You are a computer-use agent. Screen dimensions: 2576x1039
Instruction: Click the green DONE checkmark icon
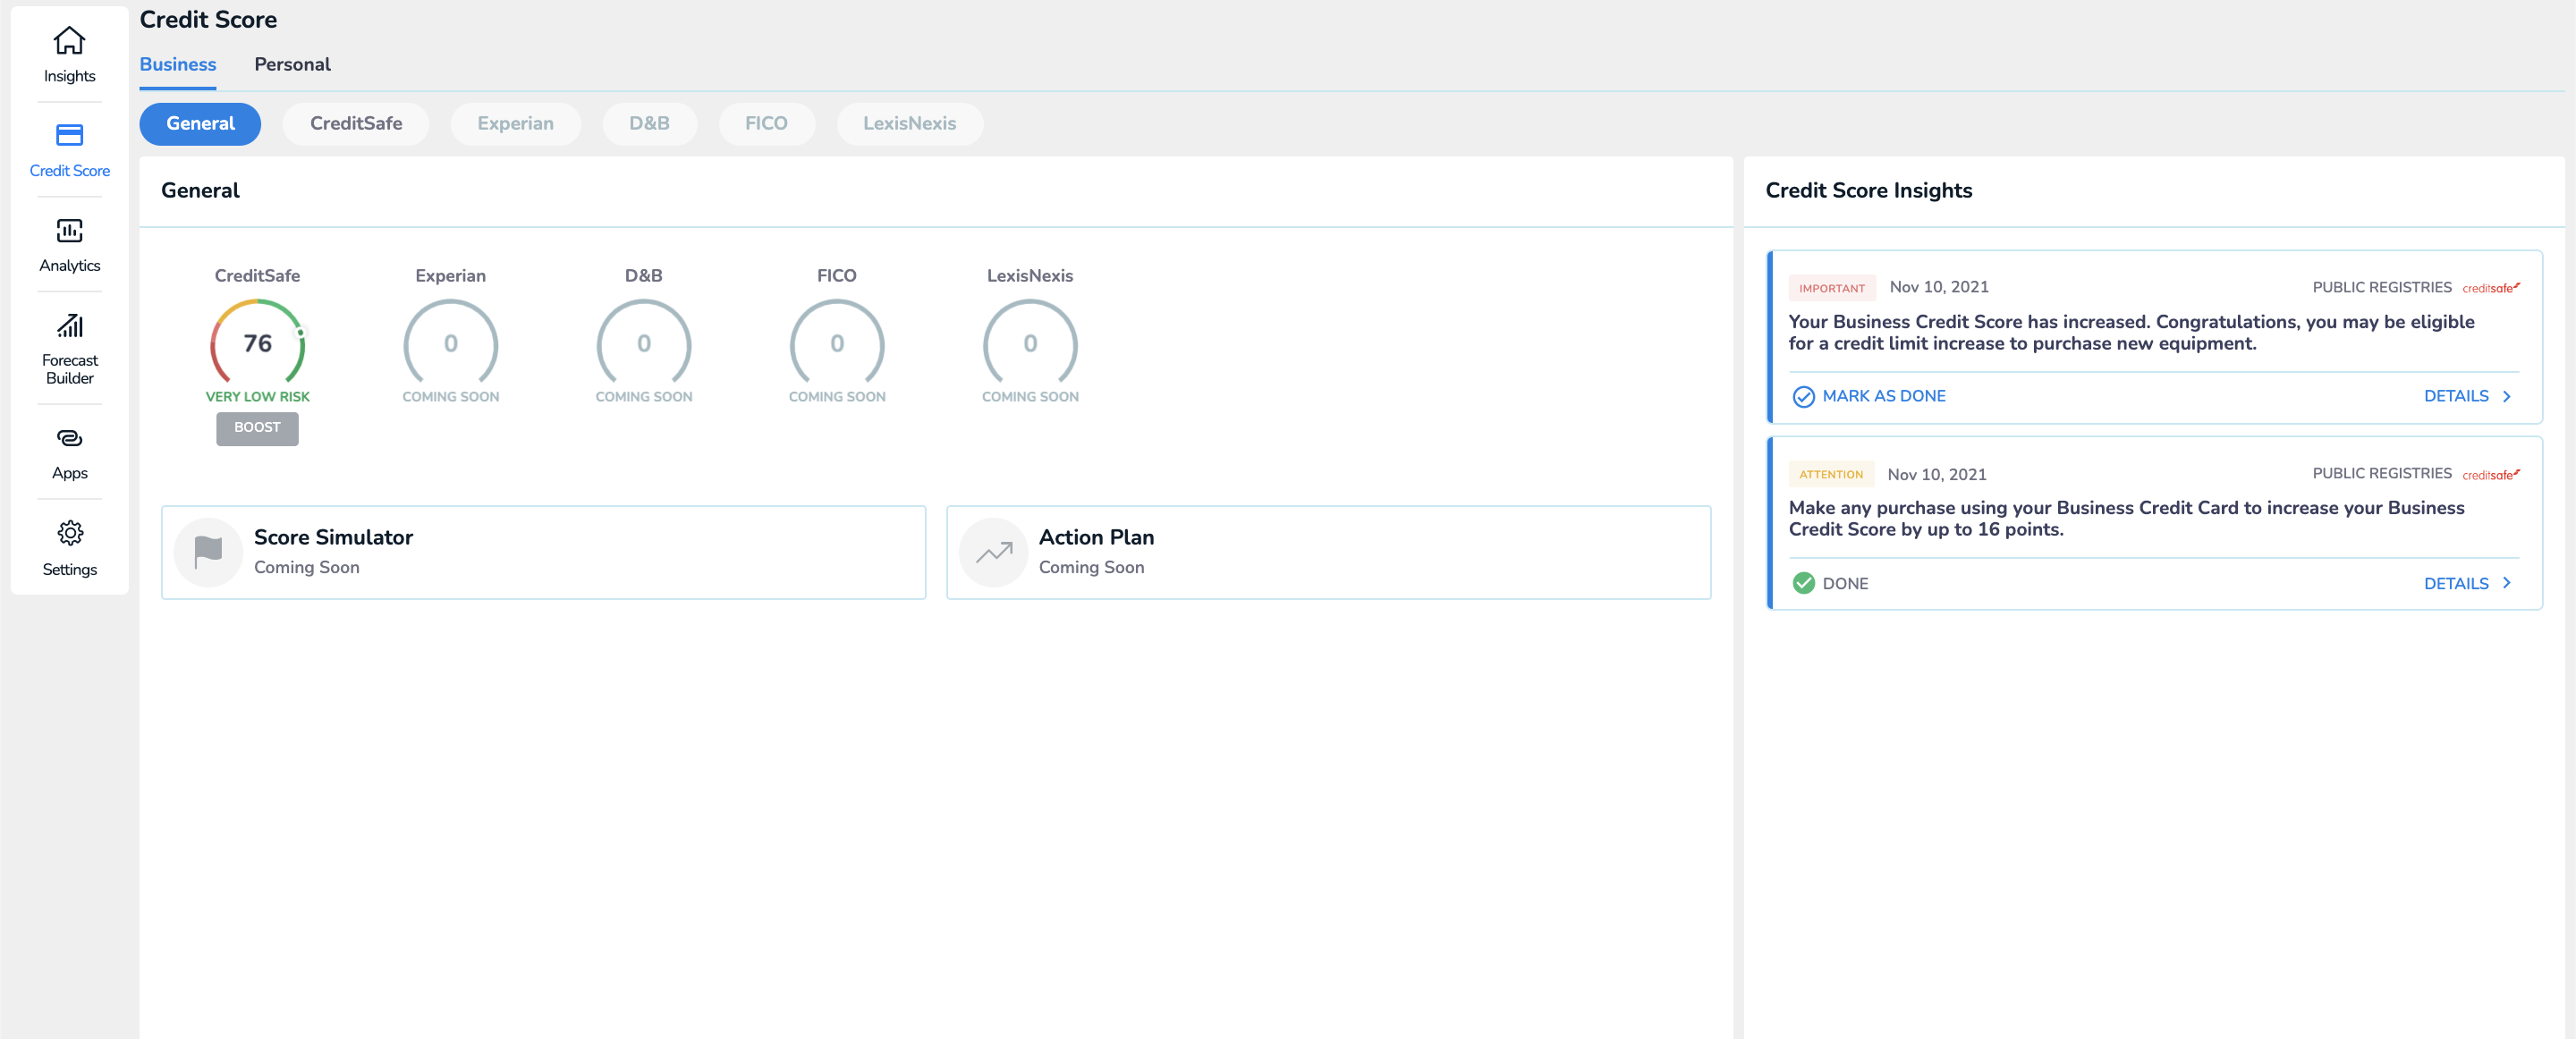1803,583
